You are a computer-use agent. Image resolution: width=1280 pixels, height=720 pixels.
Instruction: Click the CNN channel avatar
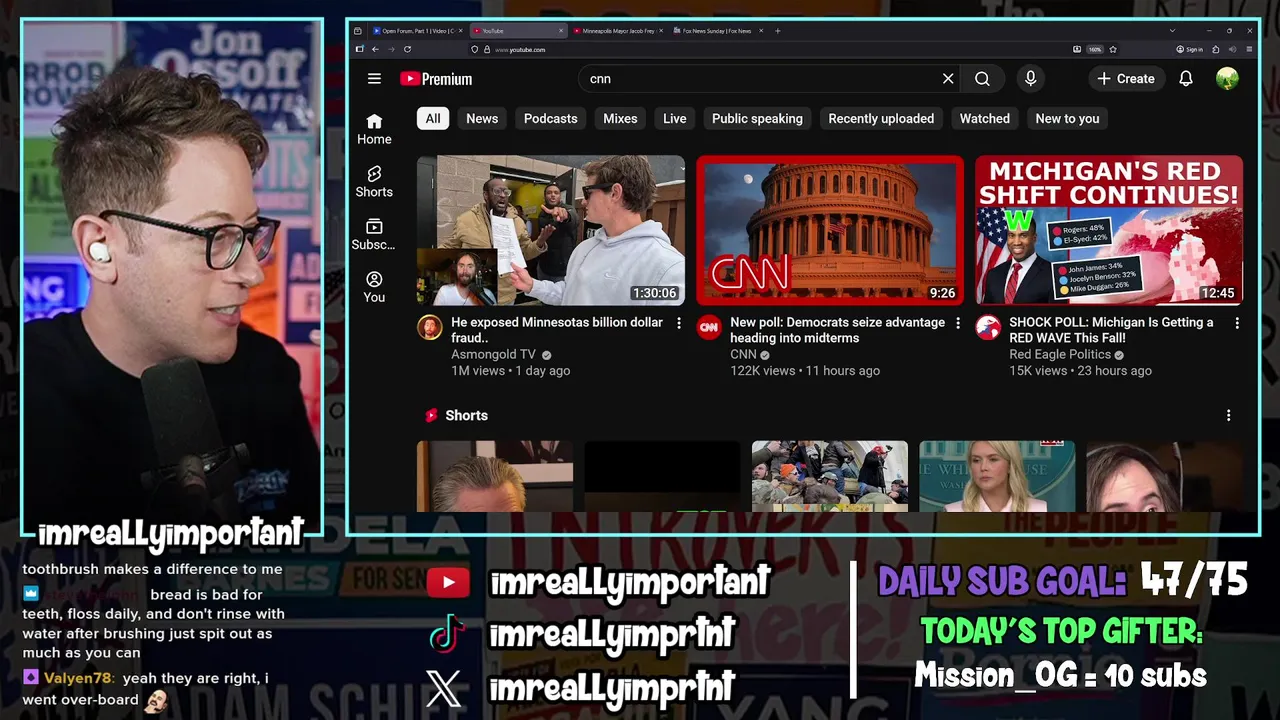coord(709,327)
